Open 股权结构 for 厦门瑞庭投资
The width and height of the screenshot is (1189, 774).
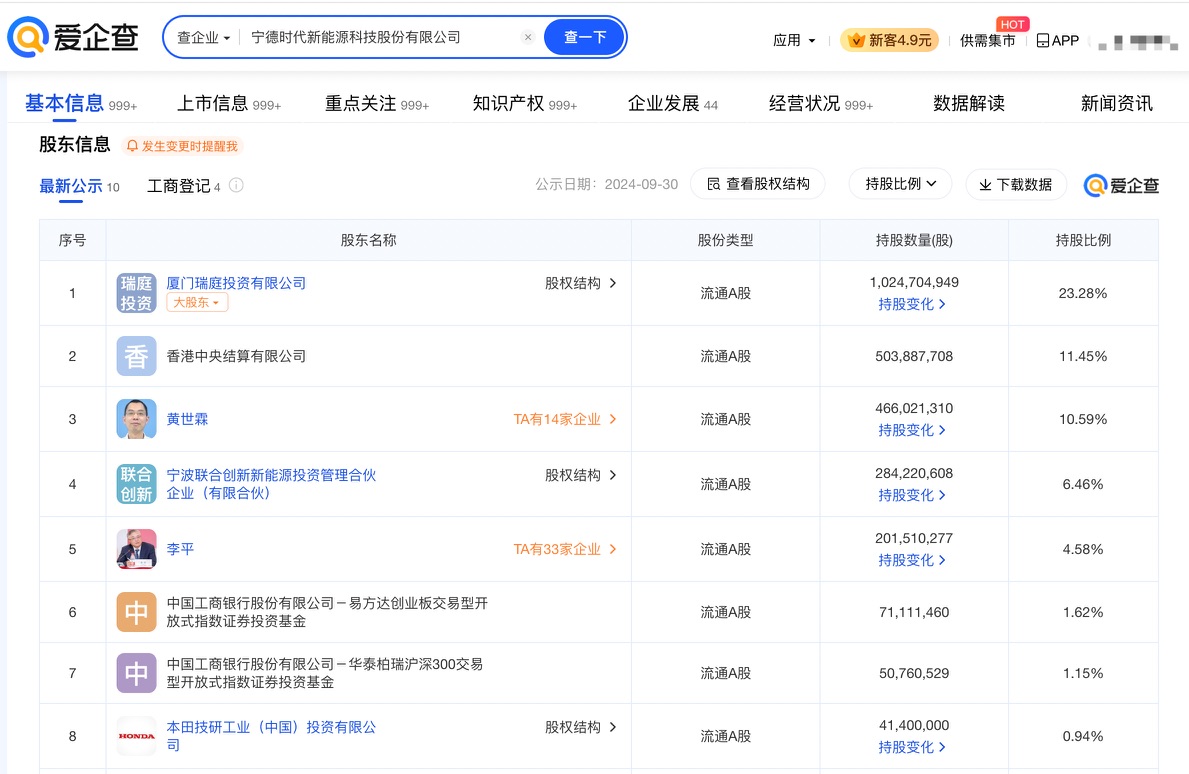click(581, 283)
